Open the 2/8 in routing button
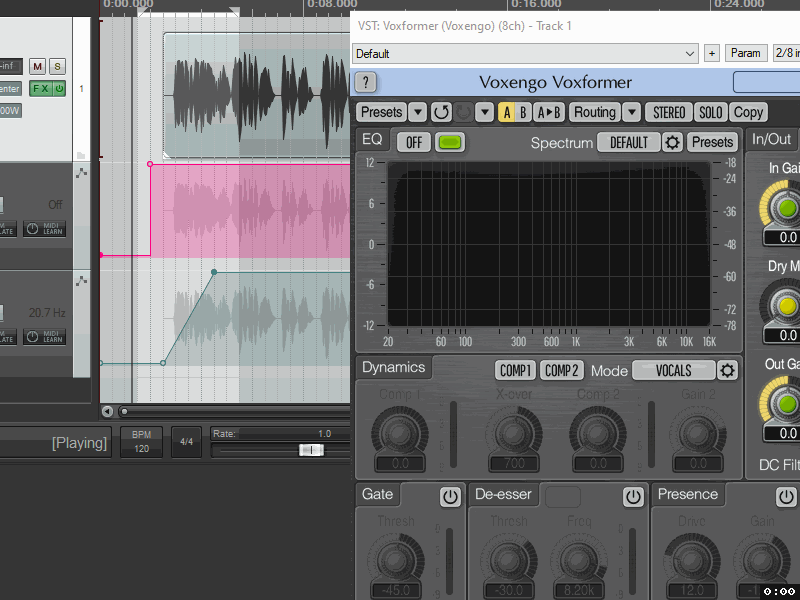 (x=786, y=53)
